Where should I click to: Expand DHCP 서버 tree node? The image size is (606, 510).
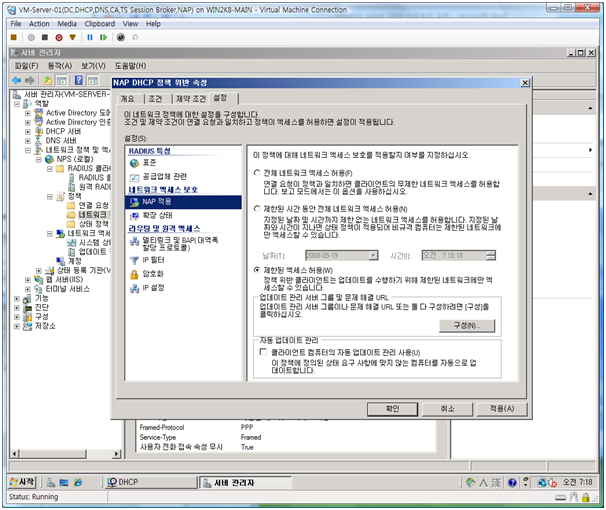27,132
